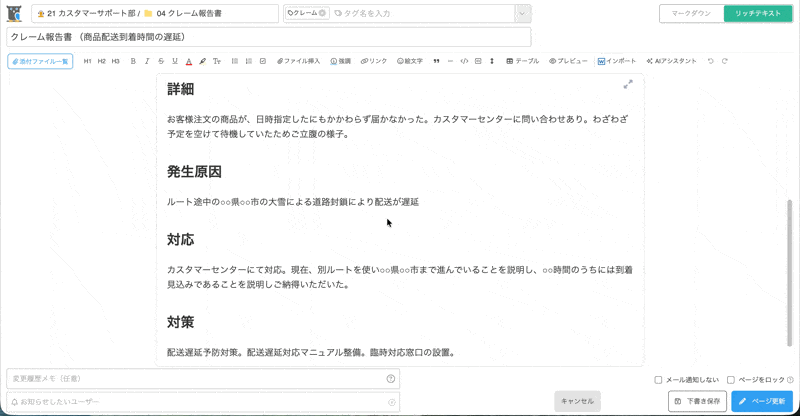Image resolution: width=800 pixels, height=416 pixels.
Task: Insert a blockquote with the quote icon
Action: coord(436,62)
